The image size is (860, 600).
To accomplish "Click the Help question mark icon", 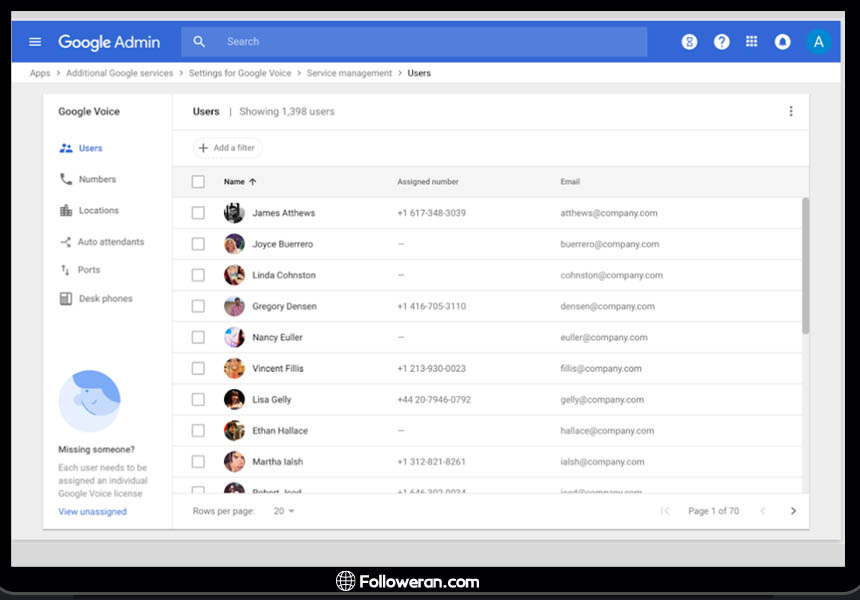I will [x=721, y=42].
